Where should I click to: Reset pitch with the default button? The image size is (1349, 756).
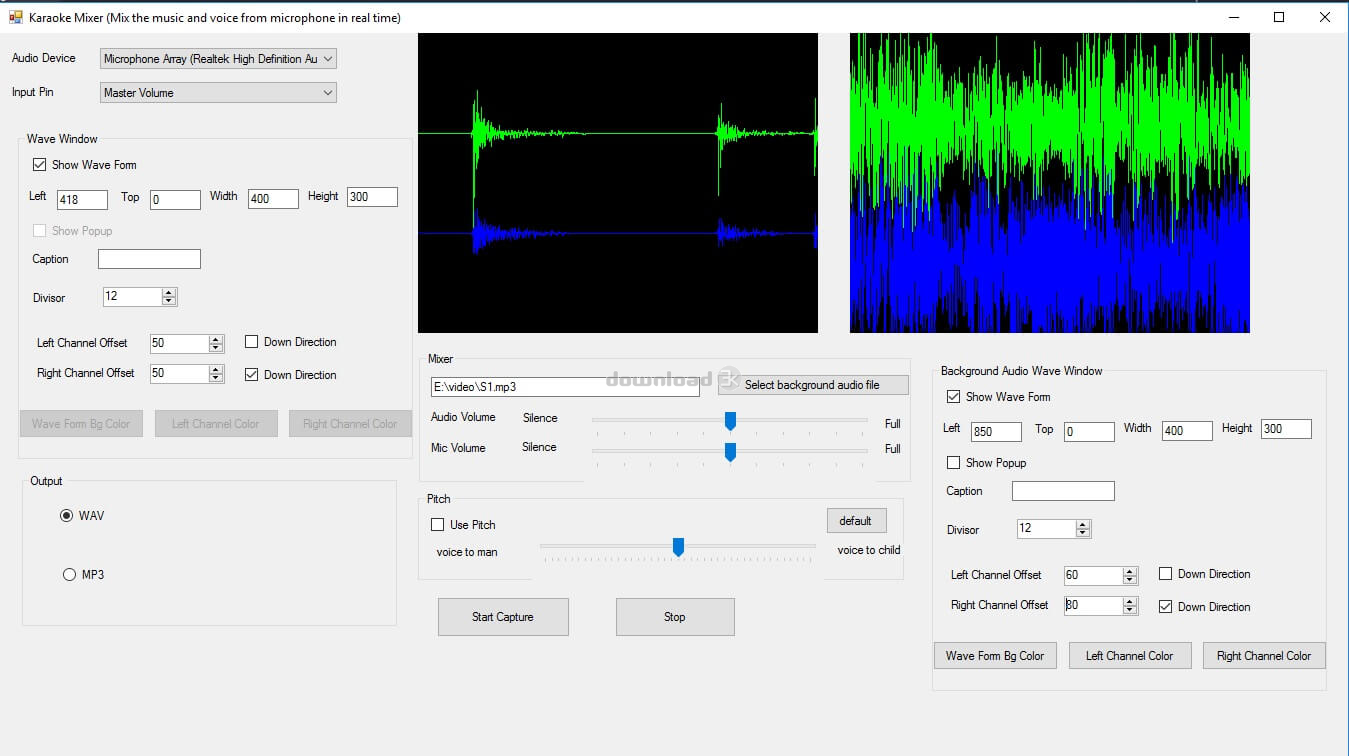coord(856,521)
